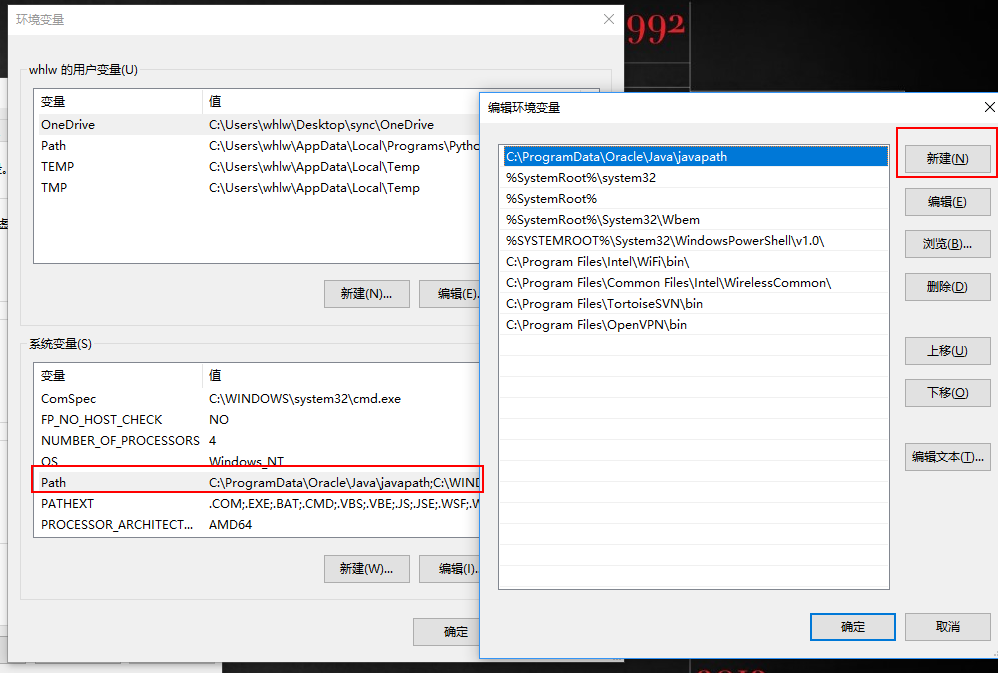Screen dimensions: 998x673
Task: Select the TortoiseSVN\bin path entry
Action: pos(695,304)
